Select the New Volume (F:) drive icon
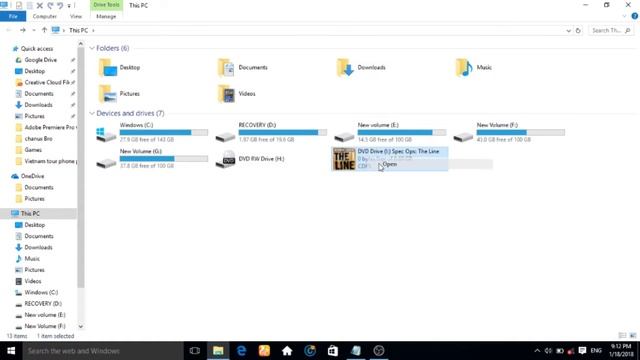 [463, 136]
